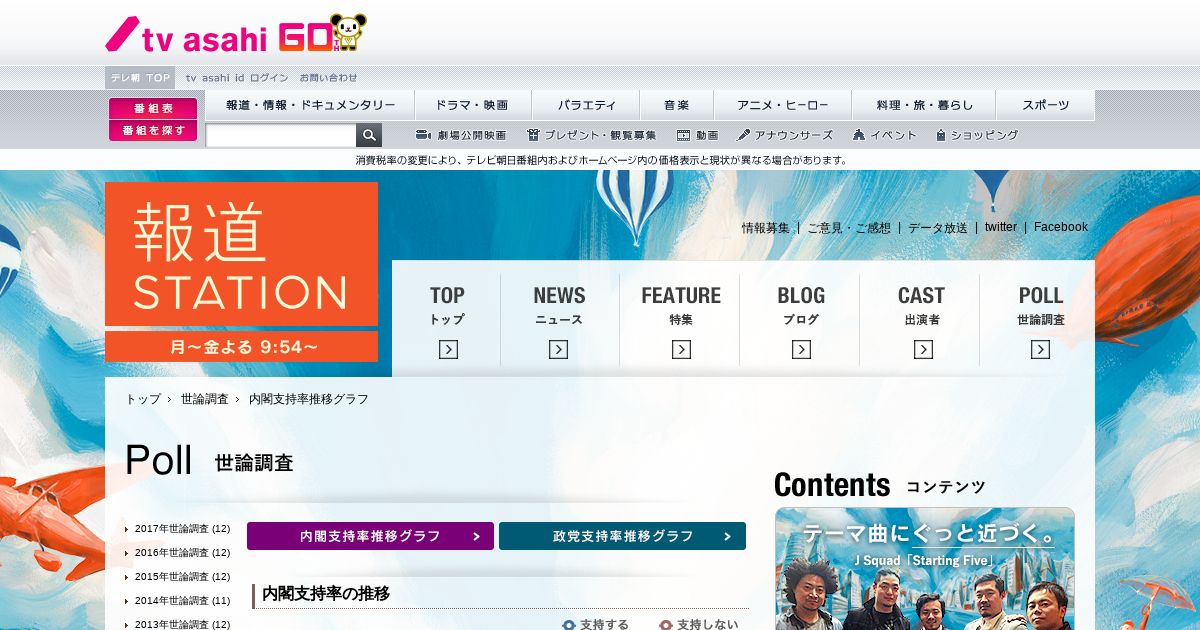Open 報道・情報・ドキュメンタリー menu
Screen dimensions: 1200x630
[x=310, y=105]
